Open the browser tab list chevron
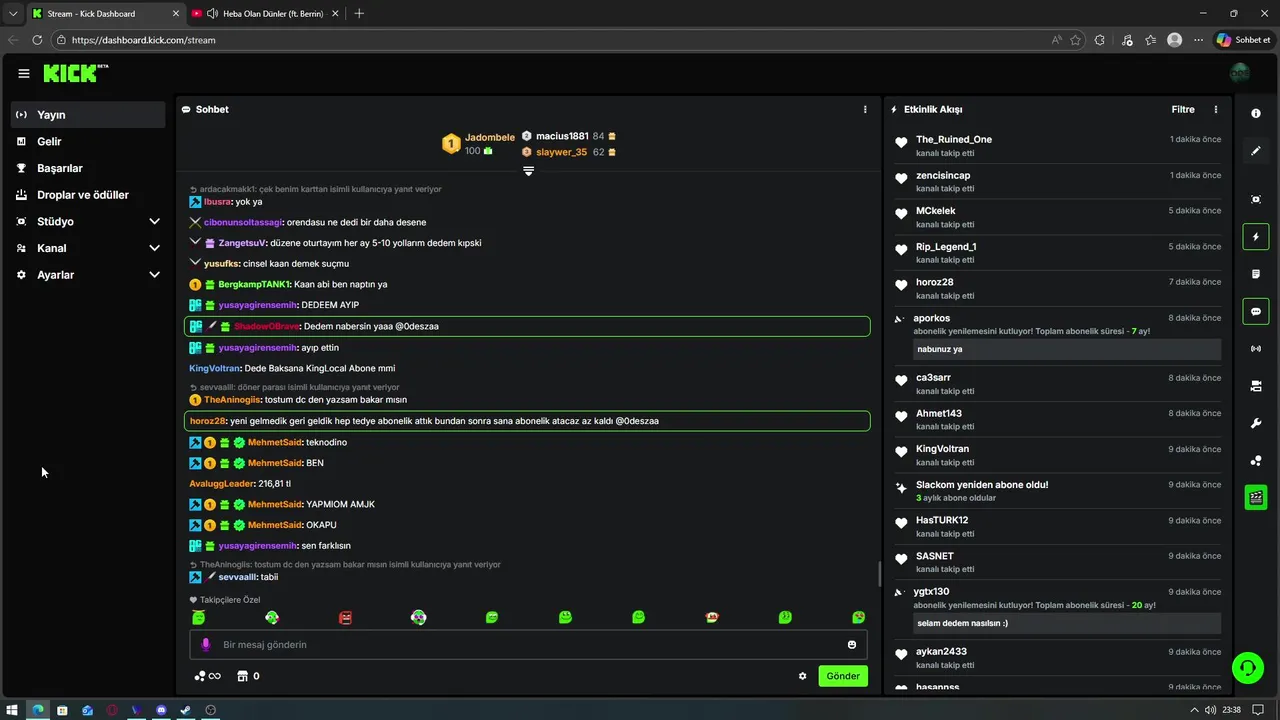The width and height of the screenshot is (1280, 720). click(x=13, y=13)
